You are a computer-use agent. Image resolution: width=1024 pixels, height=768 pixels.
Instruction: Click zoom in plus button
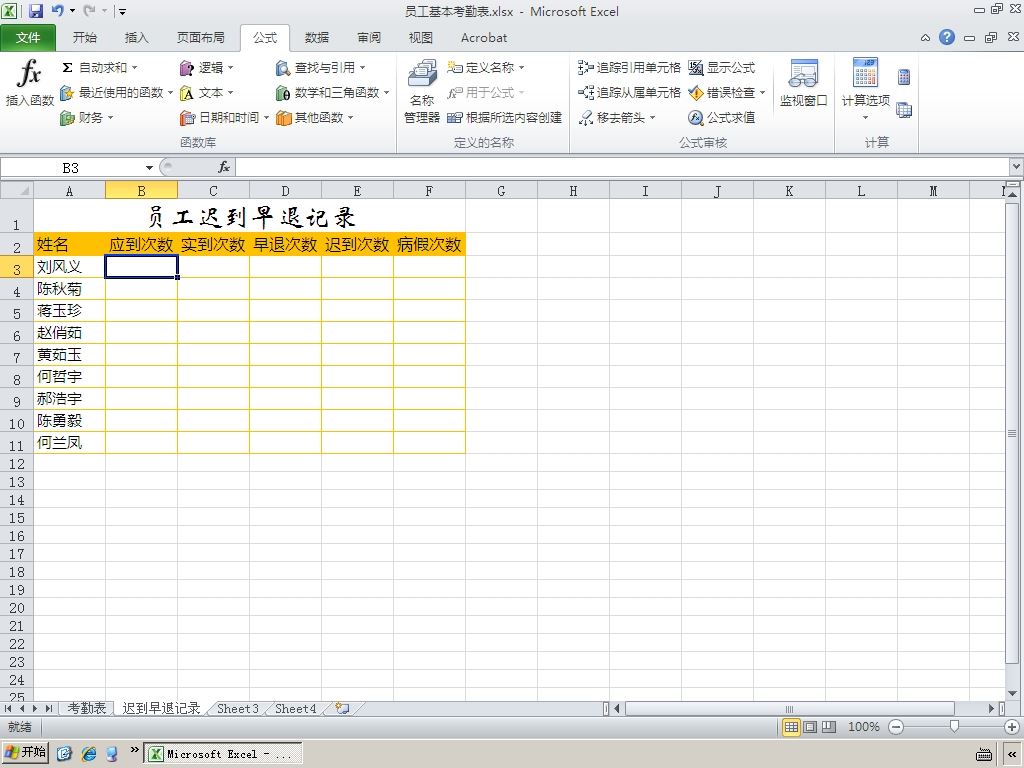pyautogui.click(x=1012, y=727)
